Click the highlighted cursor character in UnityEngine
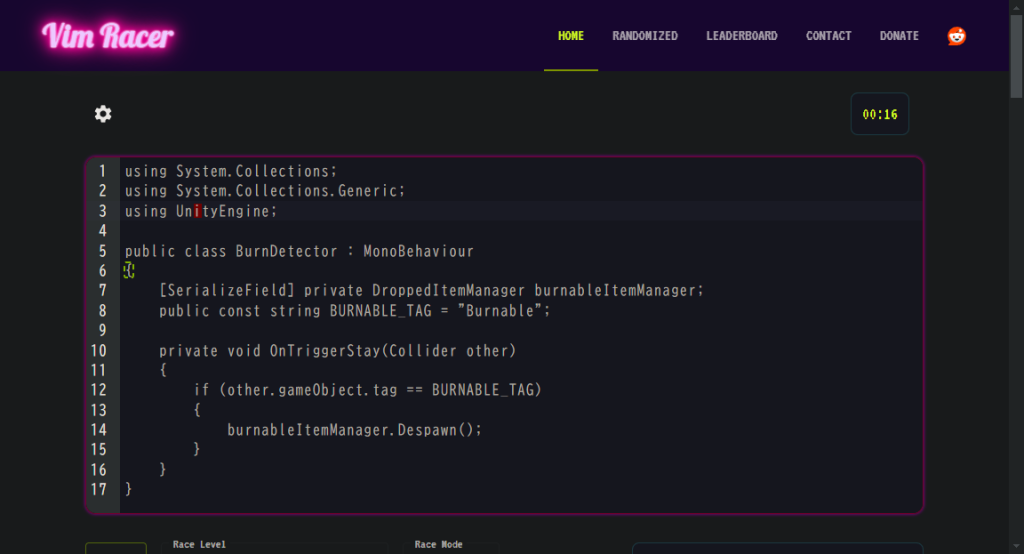 coord(197,211)
